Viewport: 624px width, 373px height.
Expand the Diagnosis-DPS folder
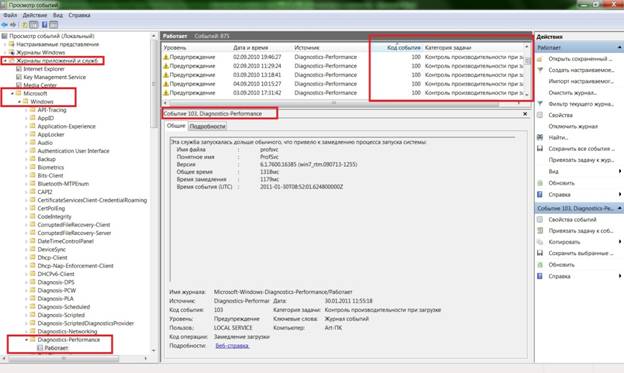coord(27,282)
